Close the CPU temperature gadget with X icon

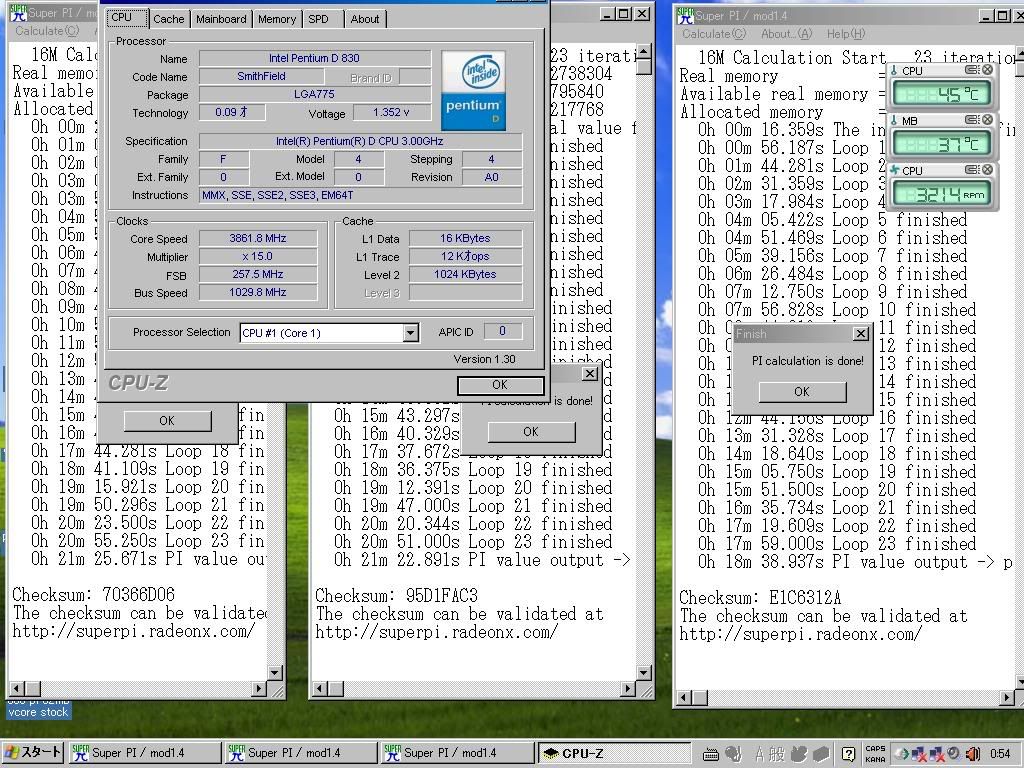coord(987,70)
